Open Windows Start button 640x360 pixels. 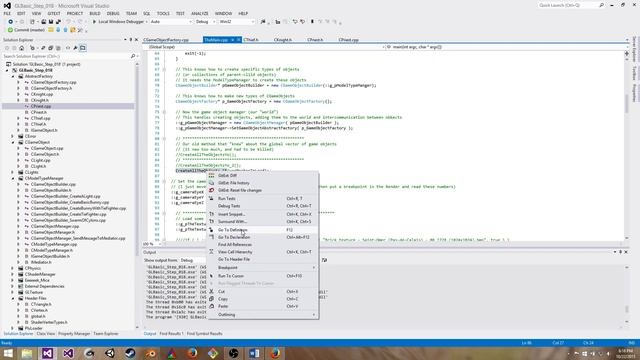coord(8,353)
